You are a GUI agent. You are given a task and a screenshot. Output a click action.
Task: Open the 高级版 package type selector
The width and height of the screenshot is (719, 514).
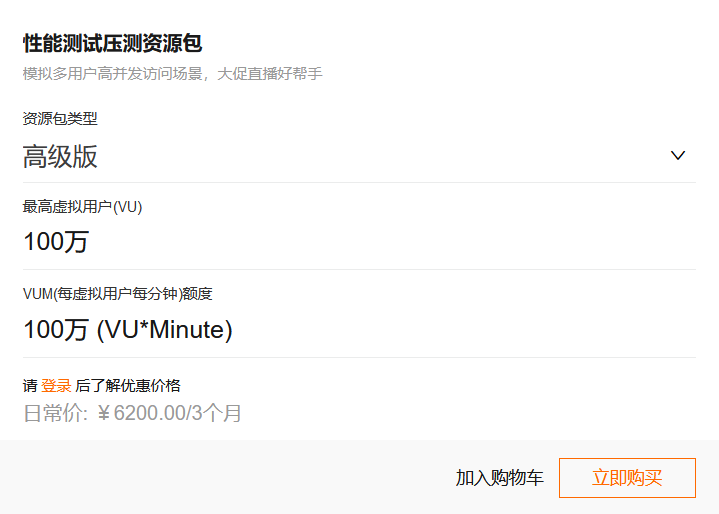(x=359, y=156)
